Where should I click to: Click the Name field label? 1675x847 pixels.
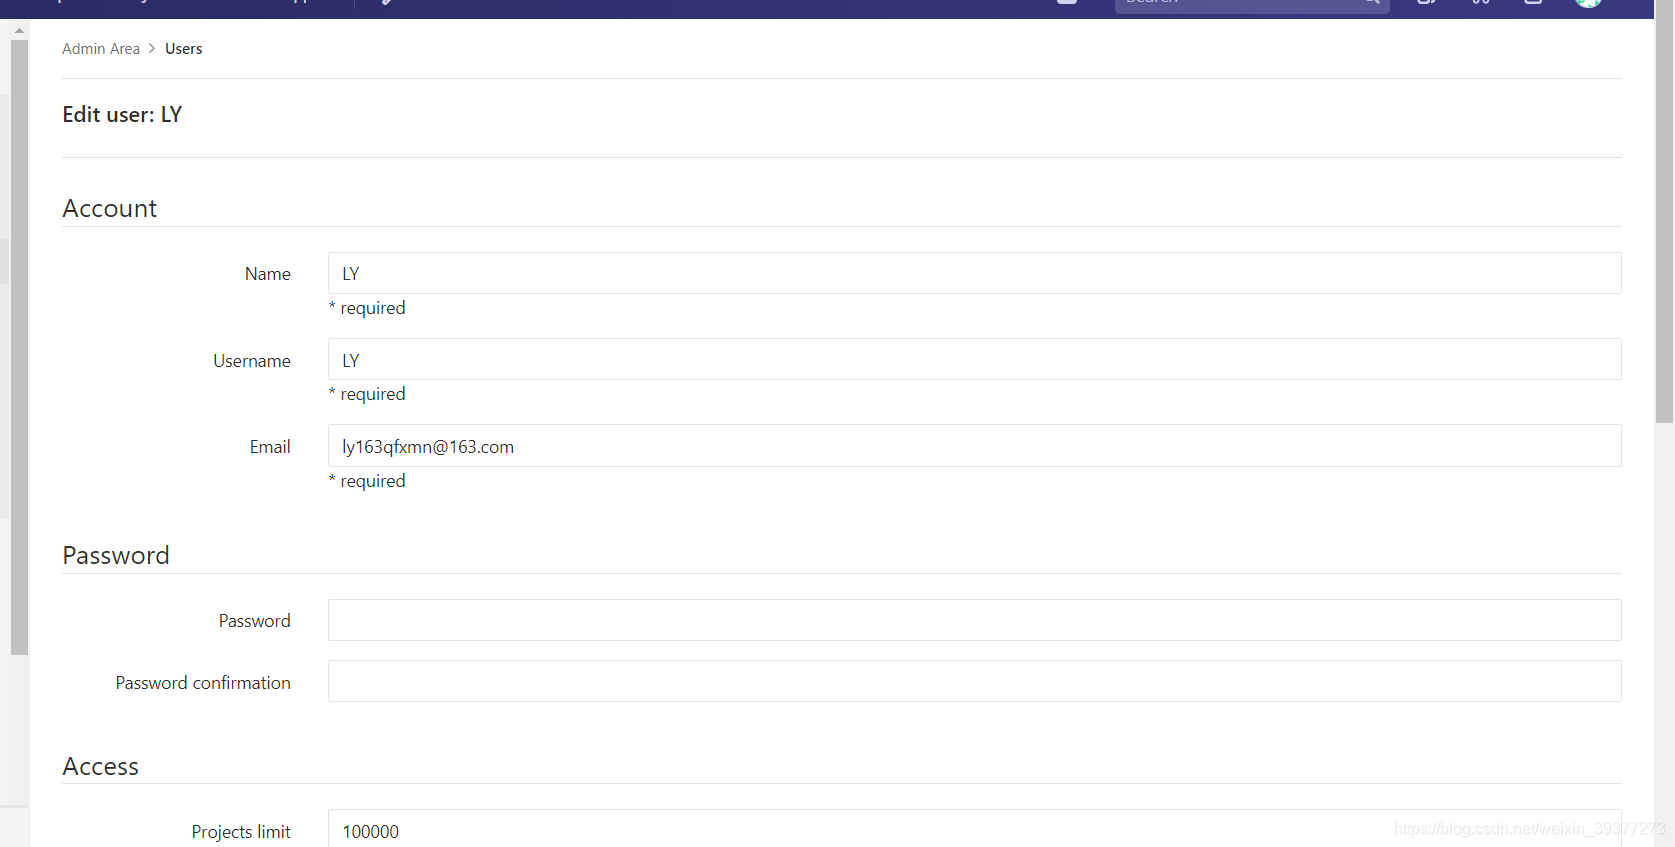[x=268, y=274]
